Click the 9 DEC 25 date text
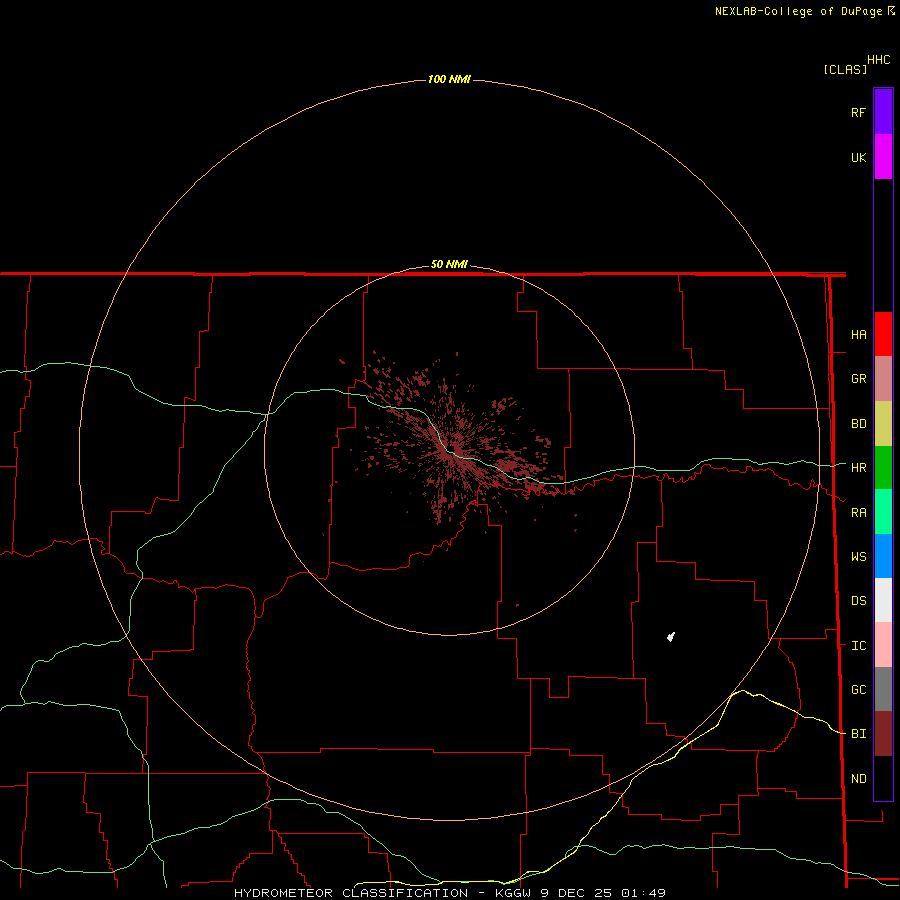The image size is (900, 900). coord(576,893)
